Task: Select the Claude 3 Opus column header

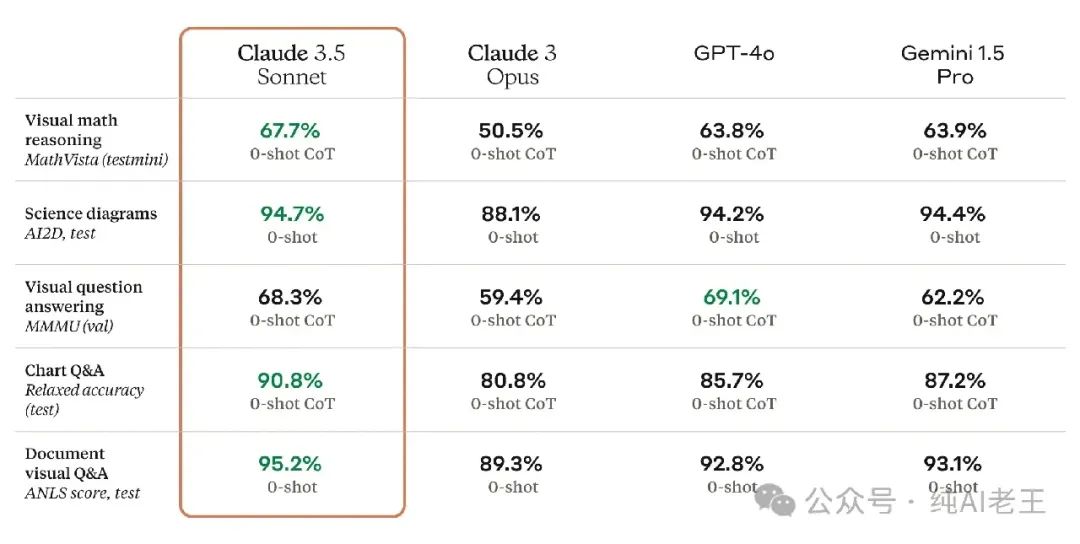Action: (x=513, y=65)
